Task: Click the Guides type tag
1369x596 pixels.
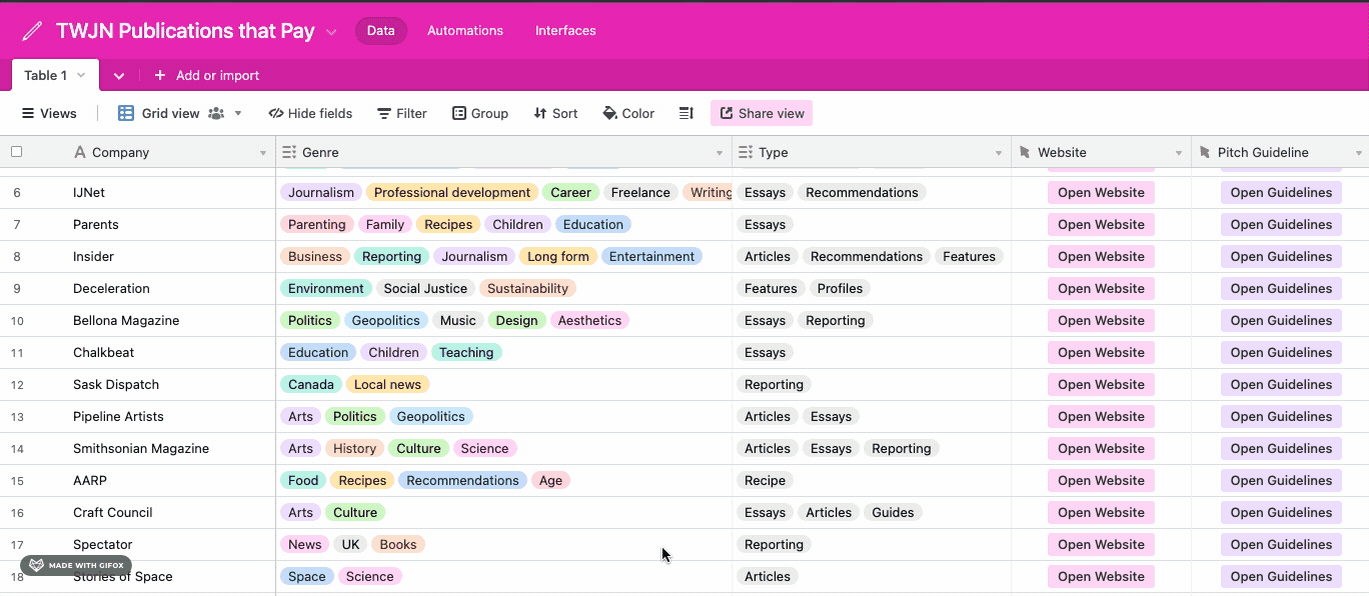Action: pyautogui.click(x=893, y=512)
